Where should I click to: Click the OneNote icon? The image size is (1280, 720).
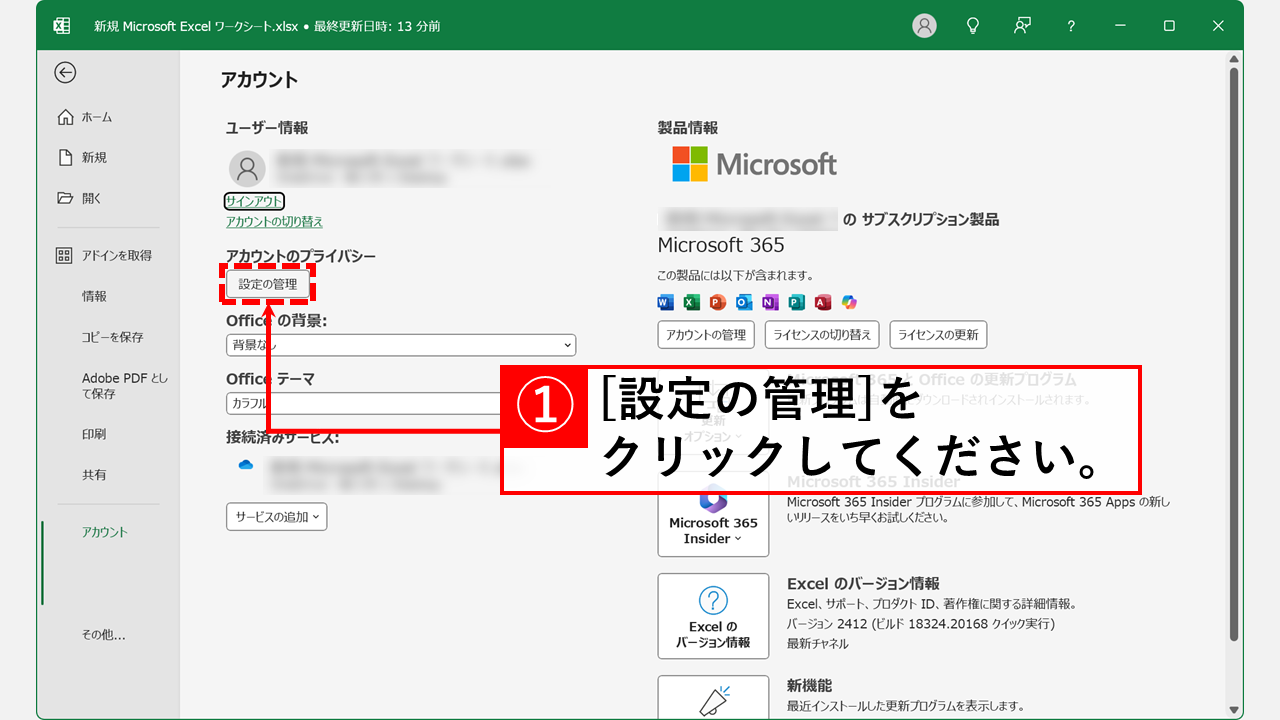click(x=768, y=302)
